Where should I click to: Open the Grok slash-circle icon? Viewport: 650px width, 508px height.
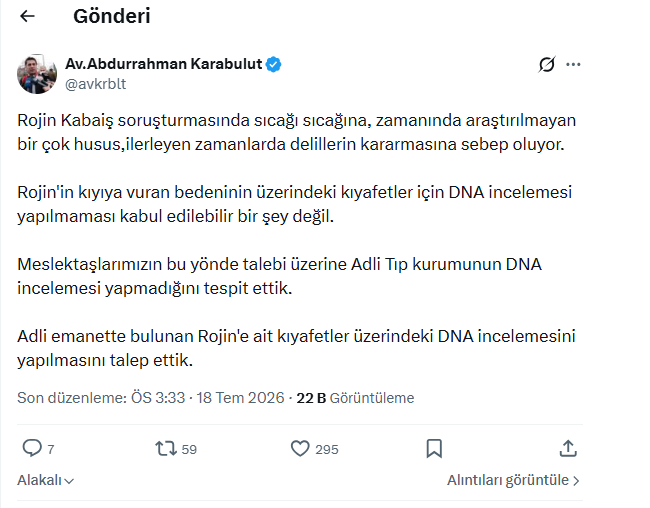pyautogui.click(x=547, y=64)
